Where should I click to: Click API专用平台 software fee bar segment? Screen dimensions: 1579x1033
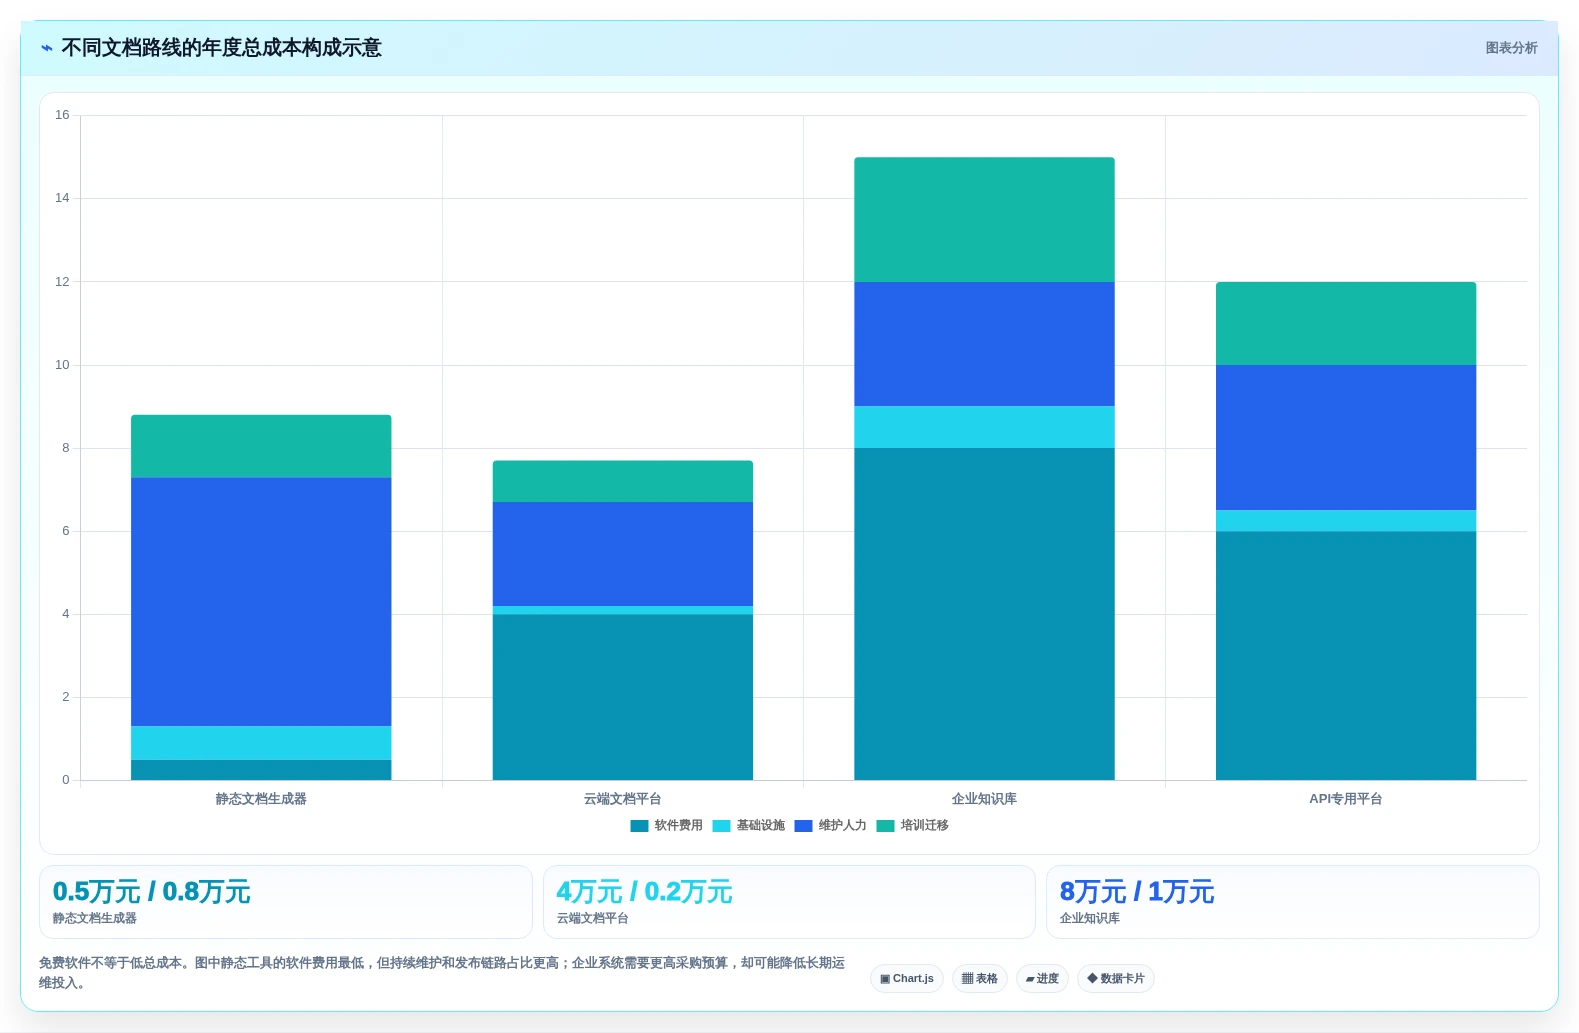[1346, 656]
